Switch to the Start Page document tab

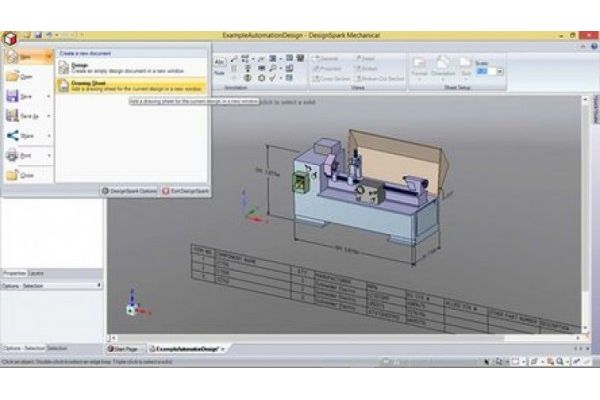125,349
